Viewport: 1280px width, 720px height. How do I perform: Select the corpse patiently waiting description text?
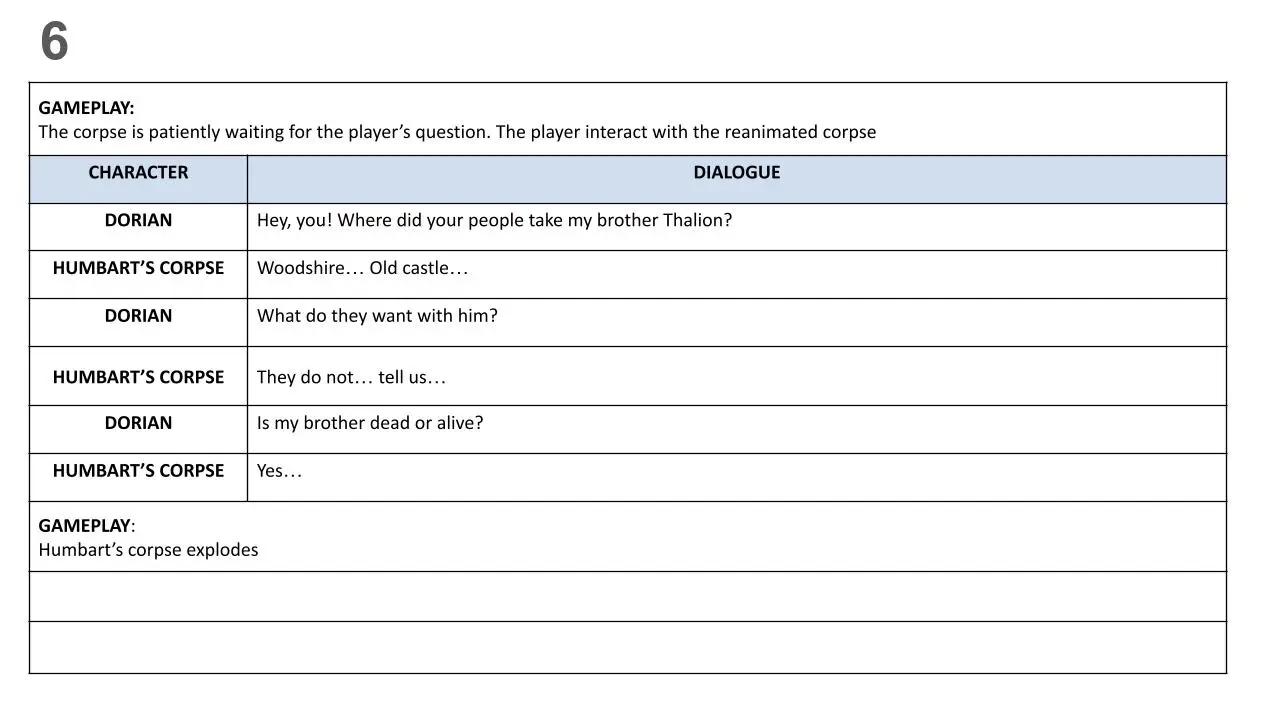click(457, 132)
